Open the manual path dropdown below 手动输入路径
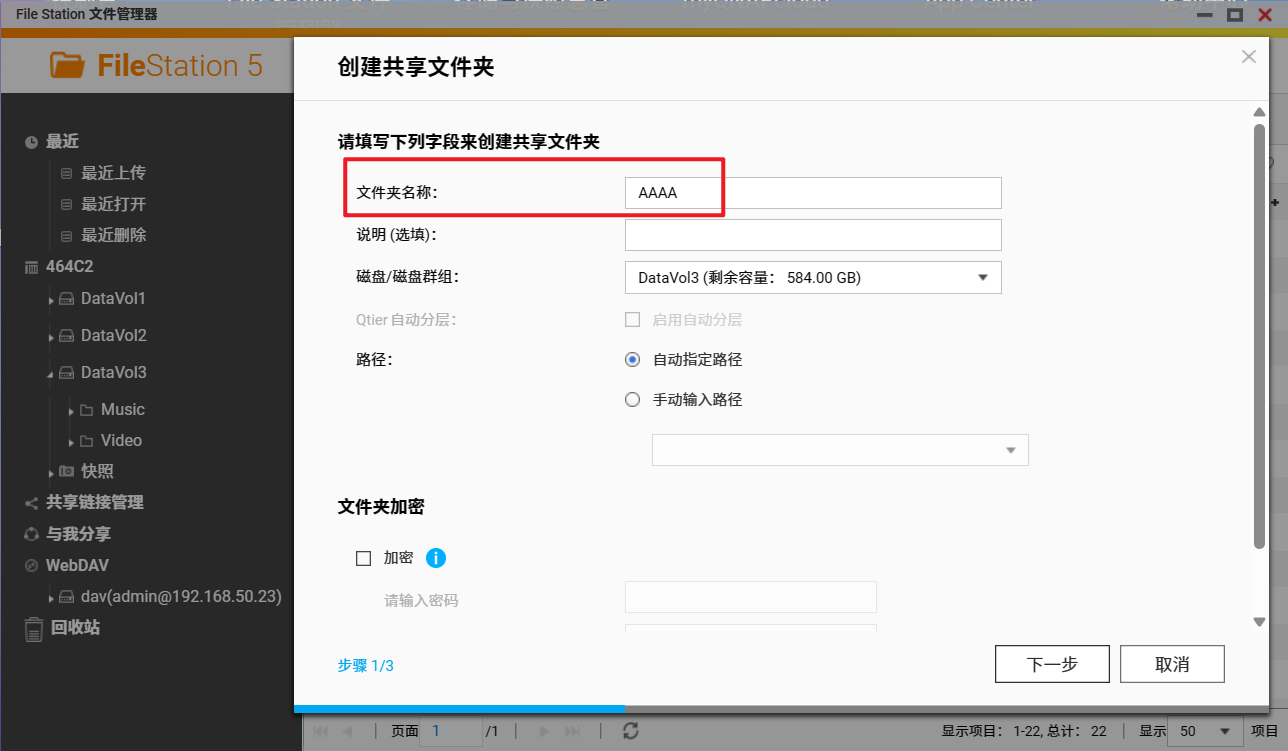The image size is (1288, 751). tap(840, 450)
